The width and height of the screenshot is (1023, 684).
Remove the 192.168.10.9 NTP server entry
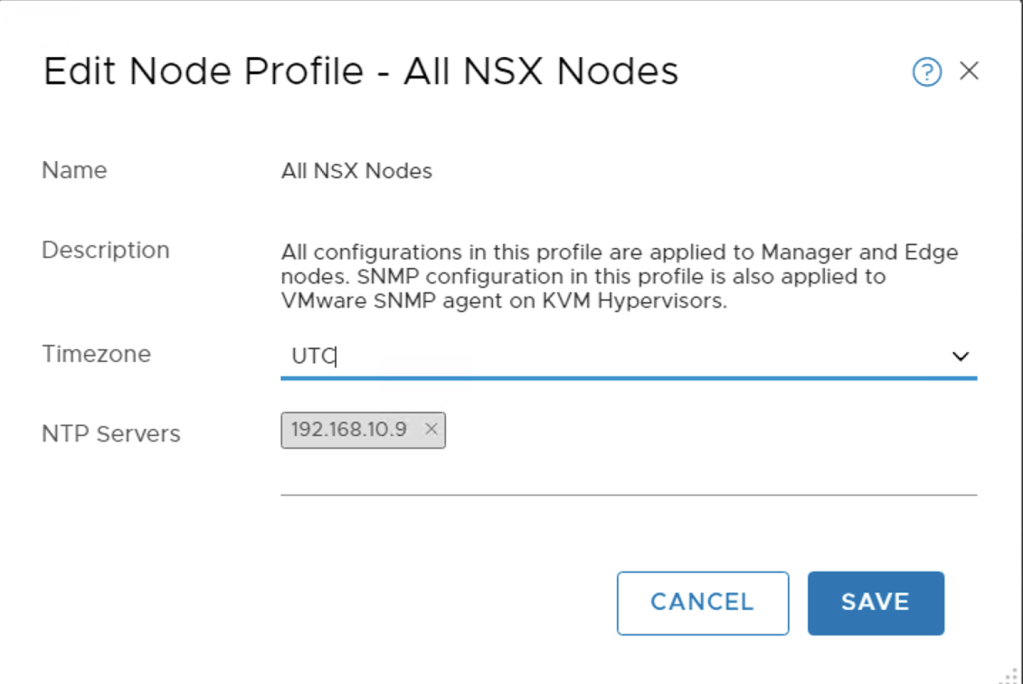(431, 429)
